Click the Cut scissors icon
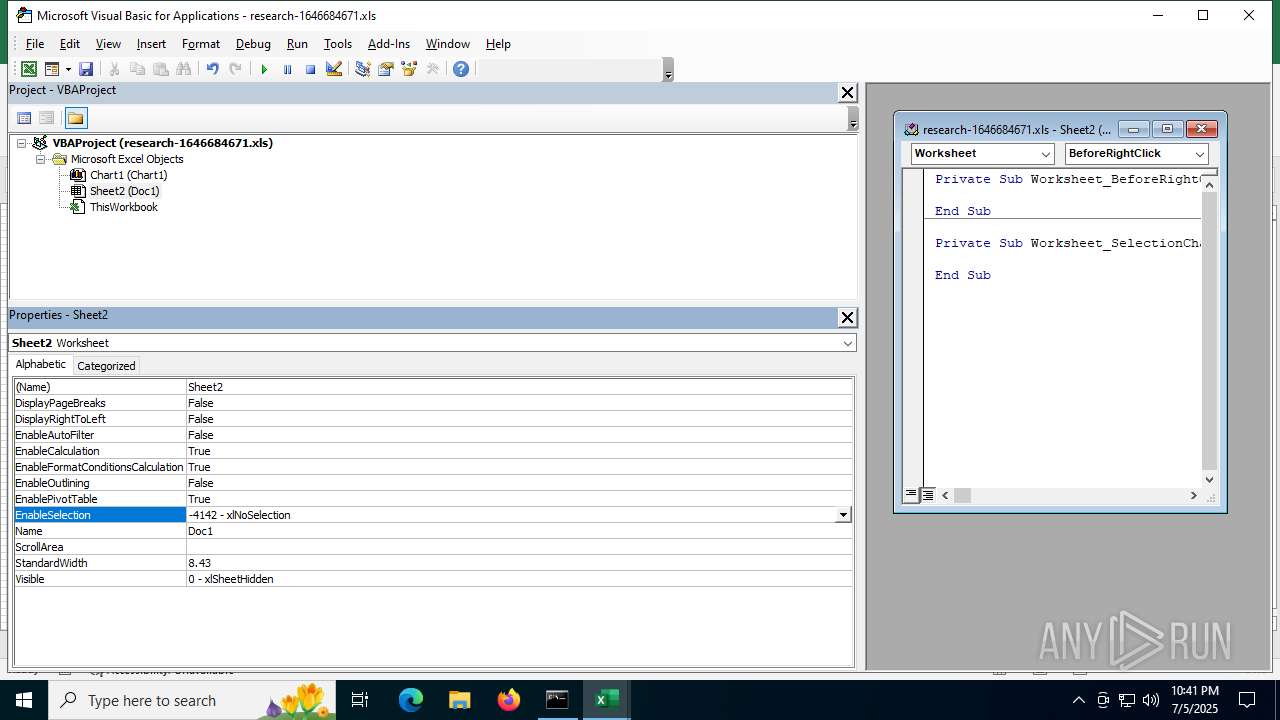 tap(114, 69)
